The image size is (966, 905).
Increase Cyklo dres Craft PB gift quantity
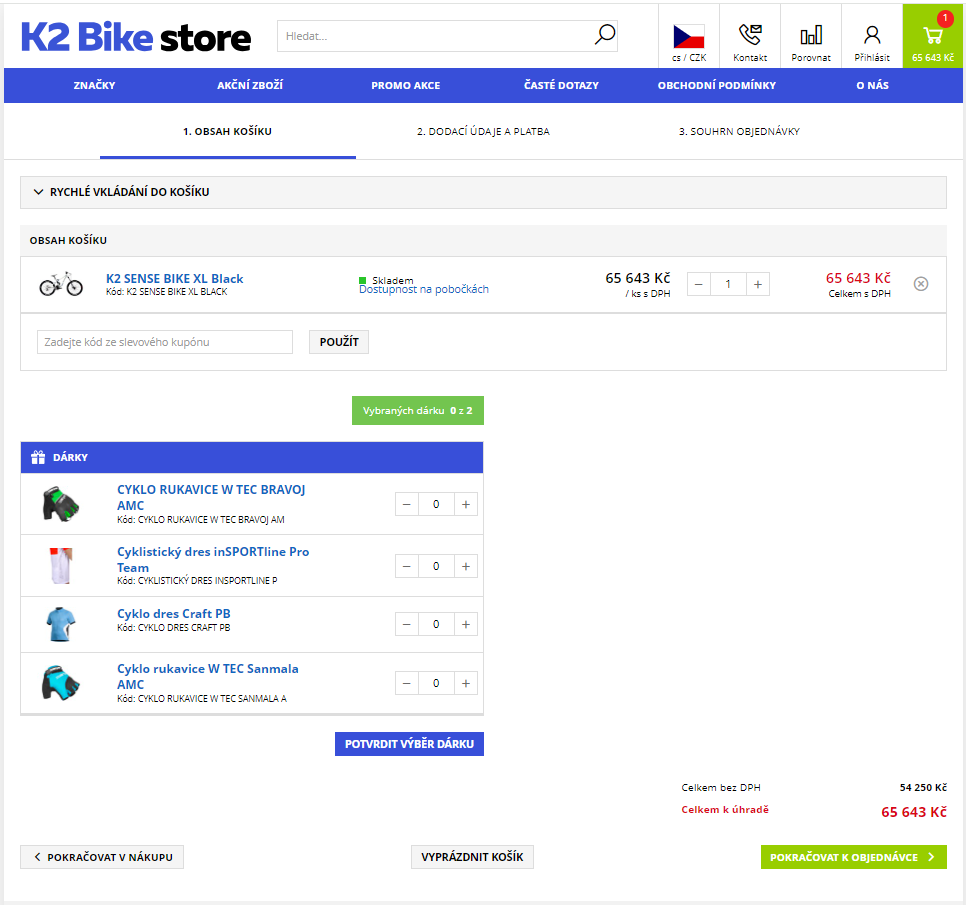coord(466,624)
